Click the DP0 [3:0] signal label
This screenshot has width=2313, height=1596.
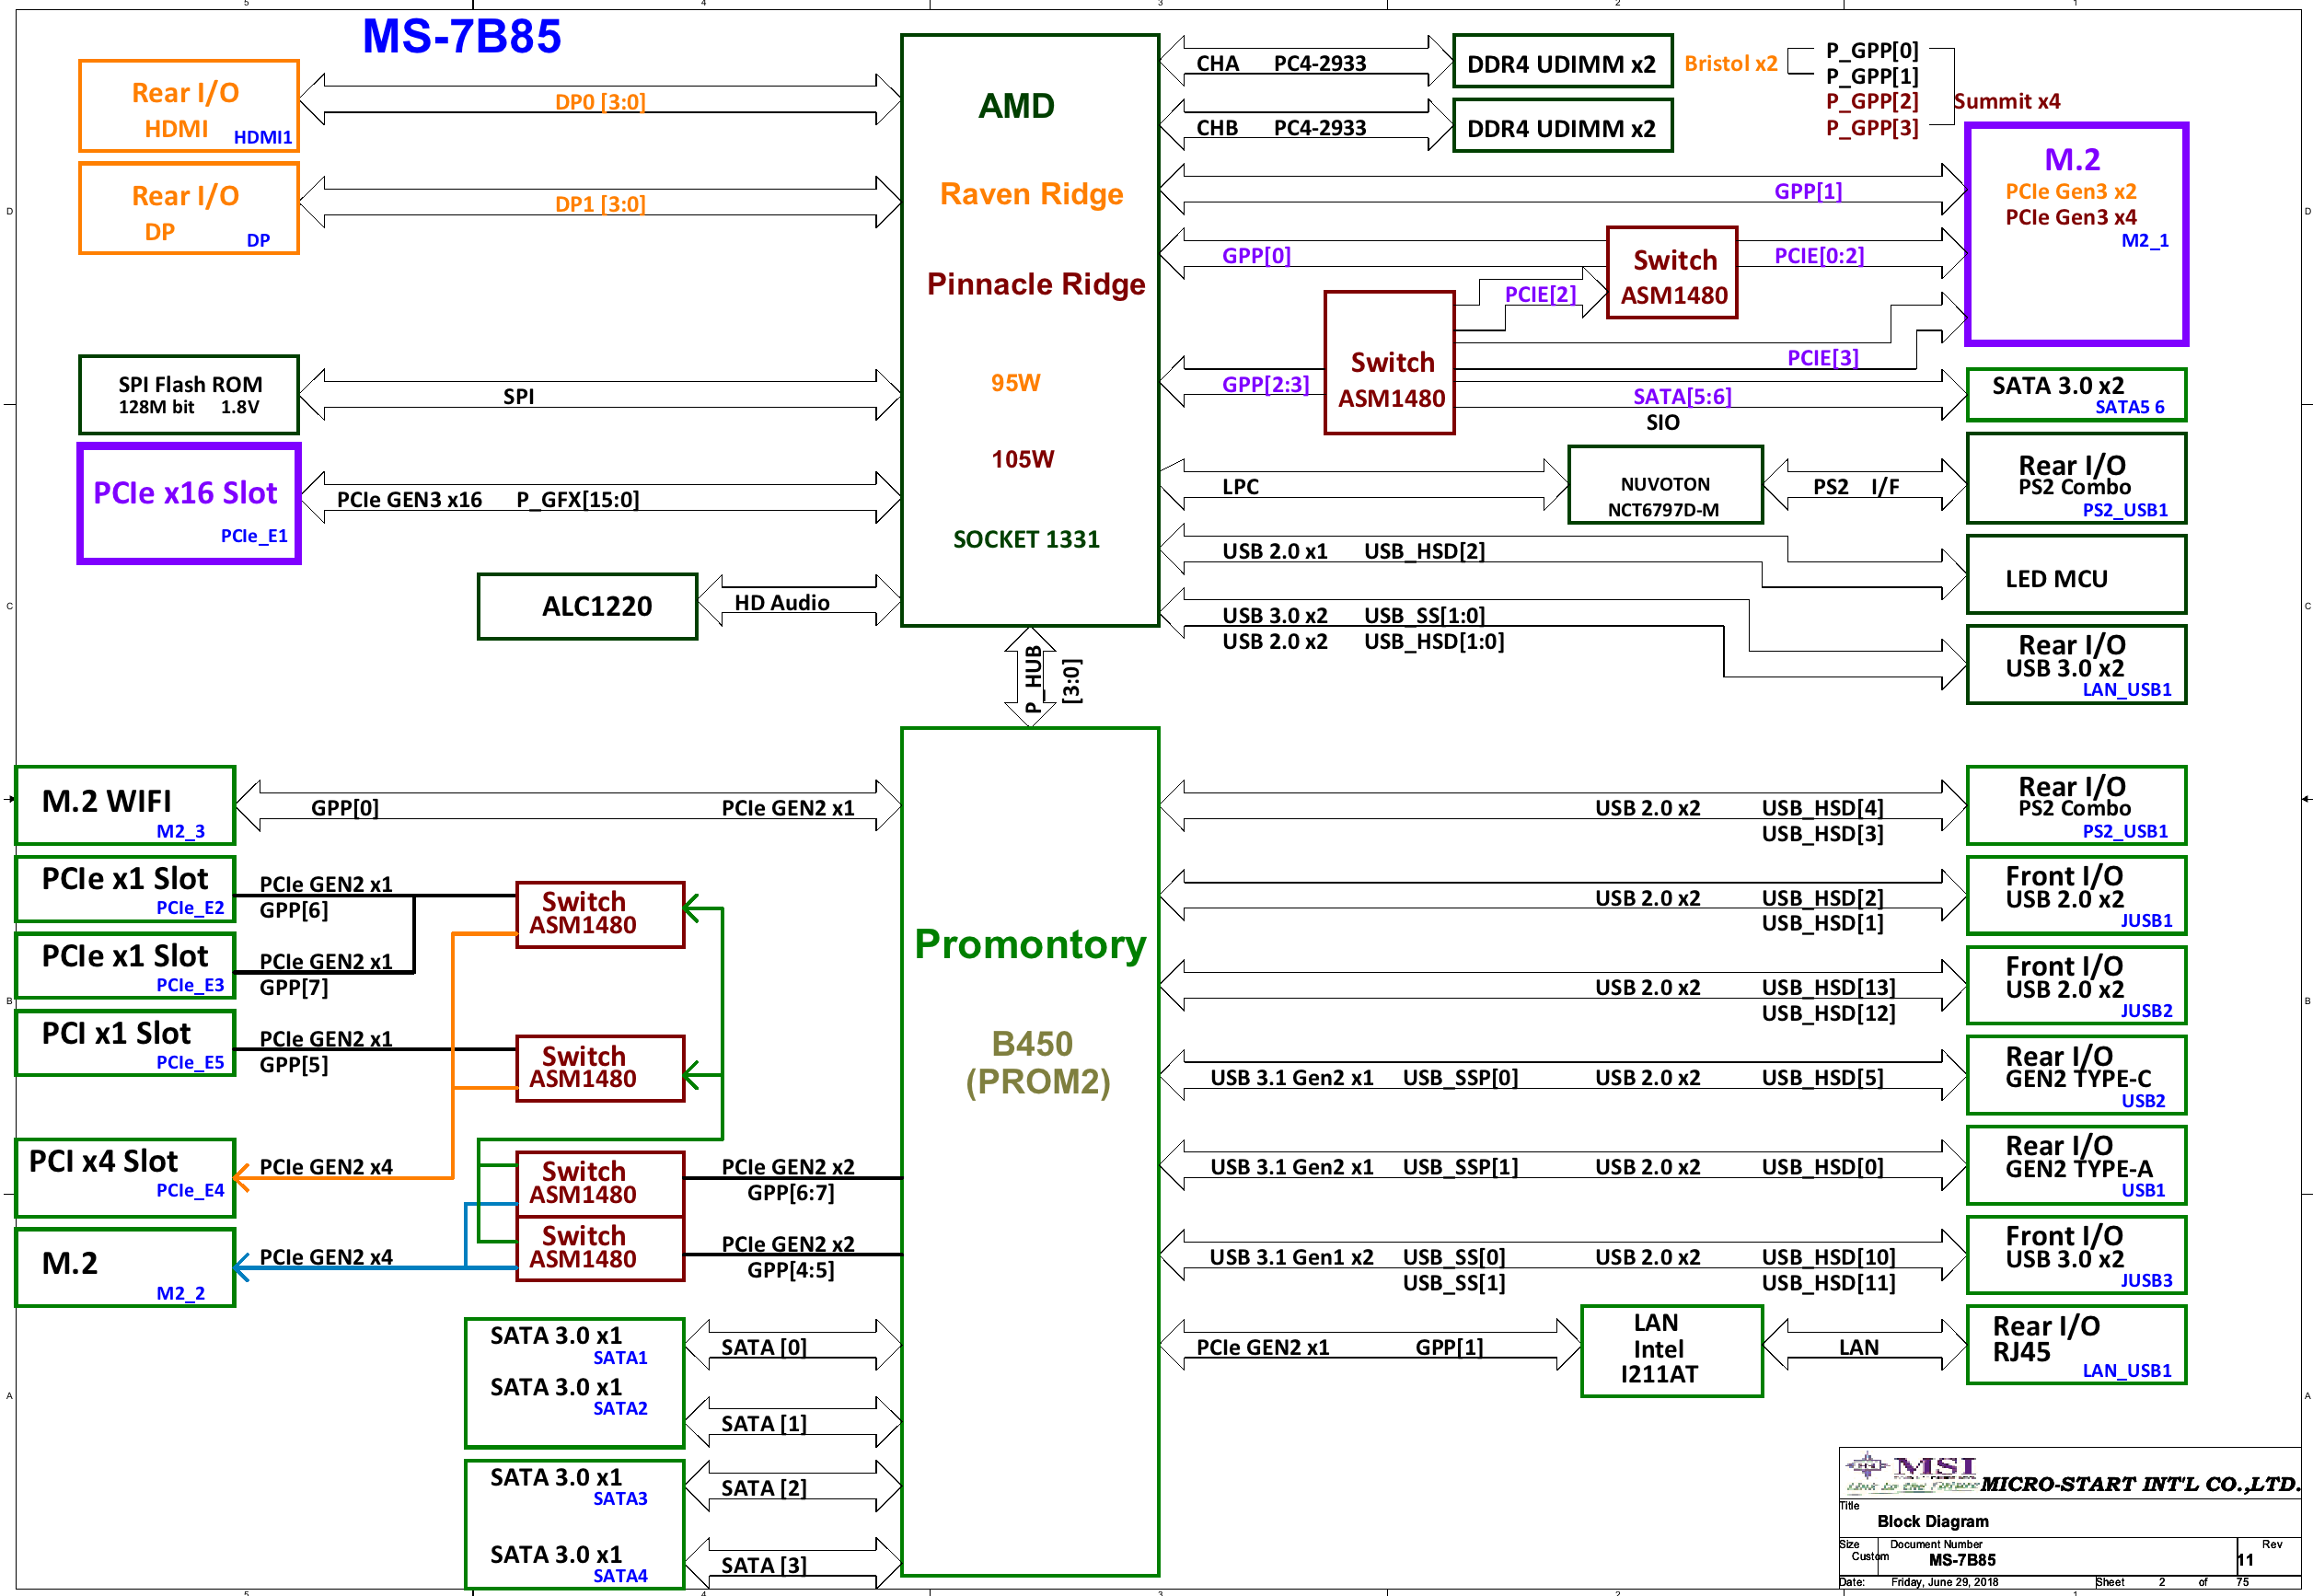point(600,102)
